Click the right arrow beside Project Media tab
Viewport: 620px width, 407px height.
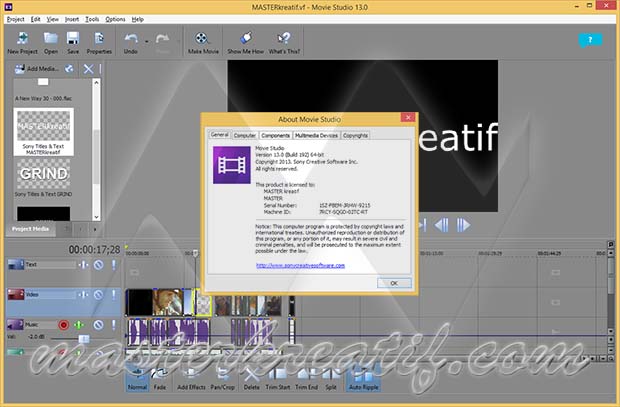[95, 229]
